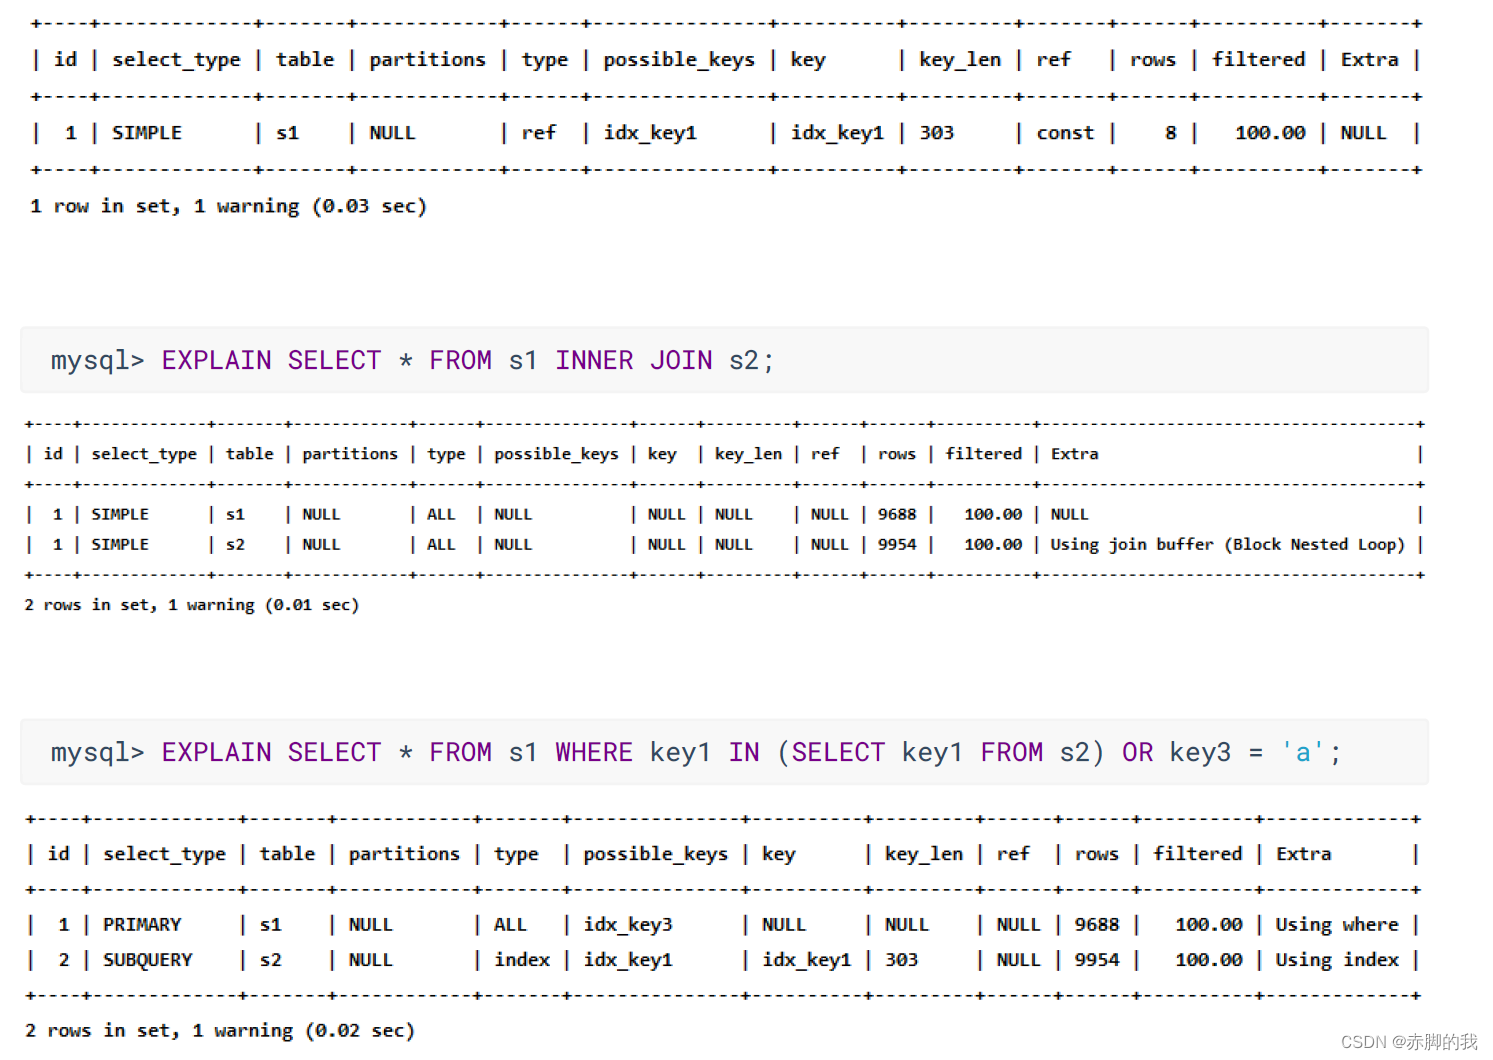The width and height of the screenshot is (1493, 1060).
Task: Click the 'filtered' header in the subquery result
Action: 1197,854
